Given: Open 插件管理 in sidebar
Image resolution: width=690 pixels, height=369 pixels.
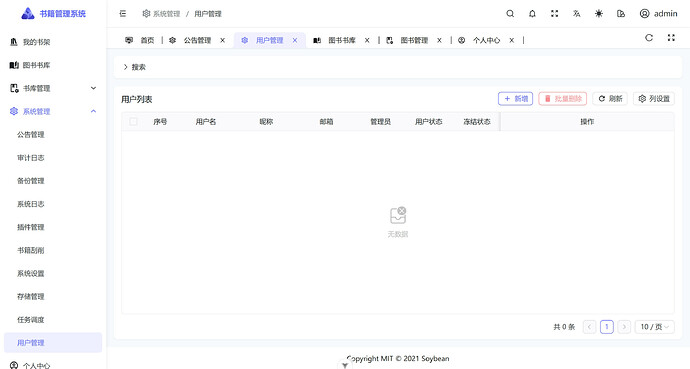Looking at the screenshot, I should (53, 227).
